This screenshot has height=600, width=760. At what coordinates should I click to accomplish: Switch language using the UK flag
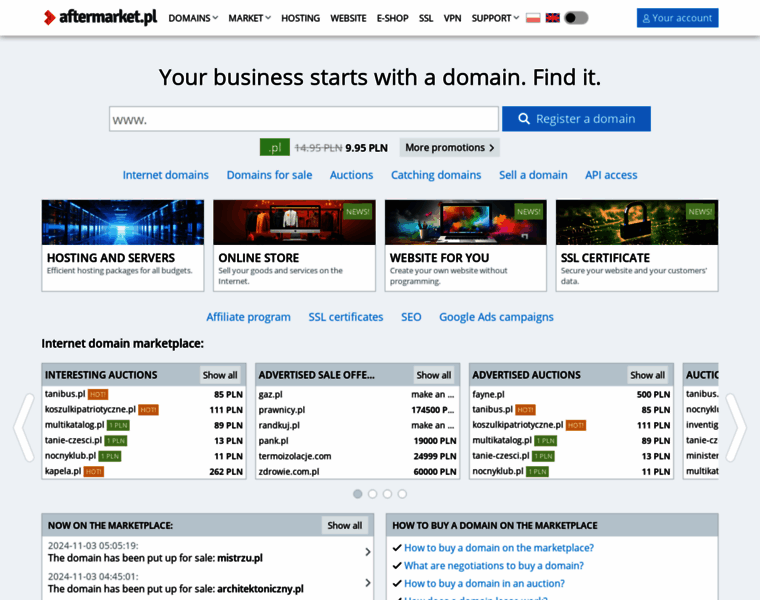[x=552, y=18]
